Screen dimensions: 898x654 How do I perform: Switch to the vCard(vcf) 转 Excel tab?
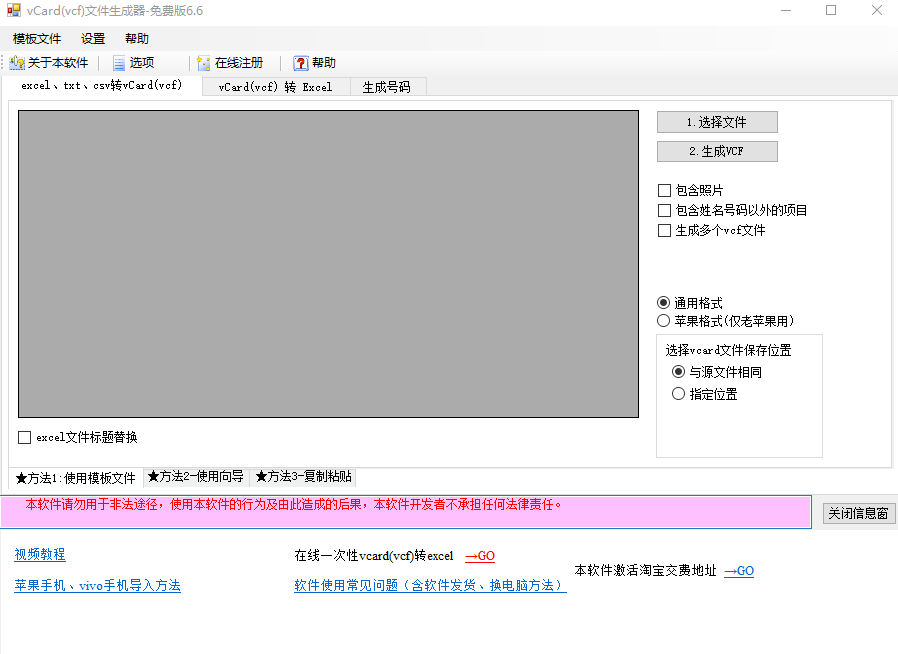pos(275,87)
